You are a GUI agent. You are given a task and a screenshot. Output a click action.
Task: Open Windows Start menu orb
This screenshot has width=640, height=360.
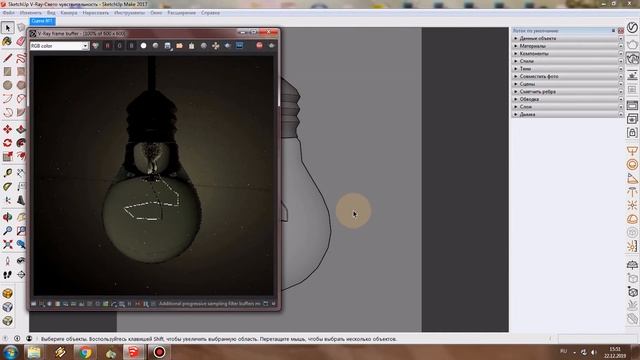[10, 352]
